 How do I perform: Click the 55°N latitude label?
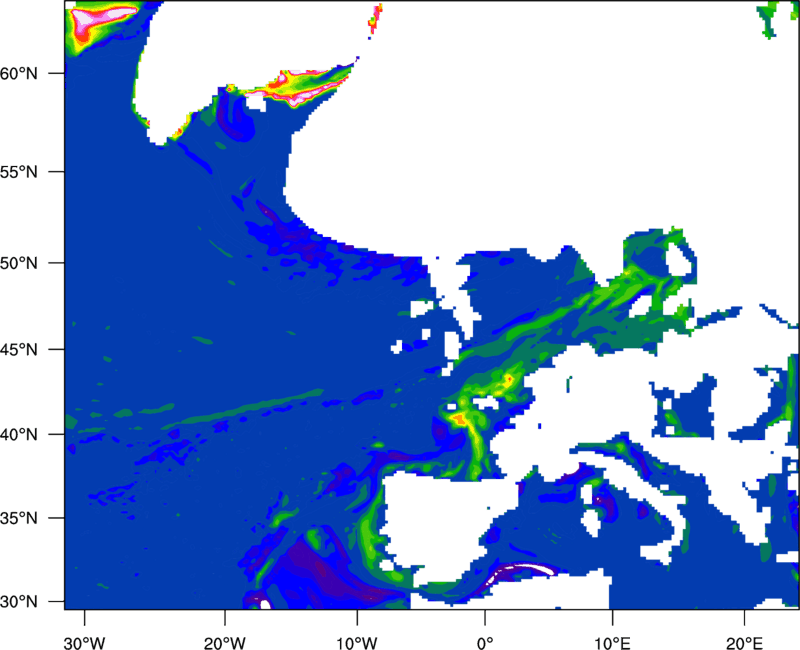19,172
